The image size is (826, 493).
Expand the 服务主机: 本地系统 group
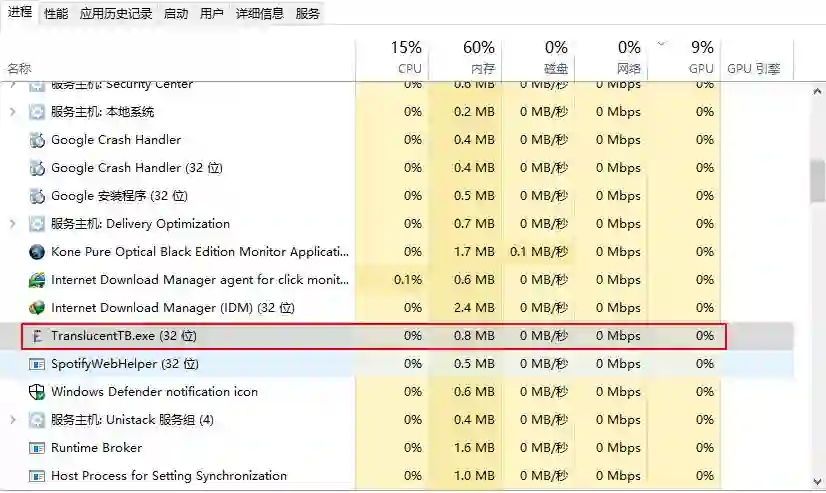click(13, 112)
